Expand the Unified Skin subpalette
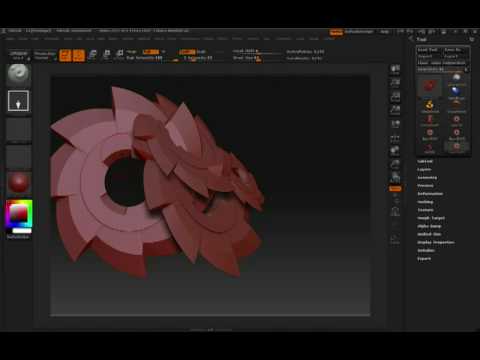Screen dimensions: 480x360 tap(429, 234)
